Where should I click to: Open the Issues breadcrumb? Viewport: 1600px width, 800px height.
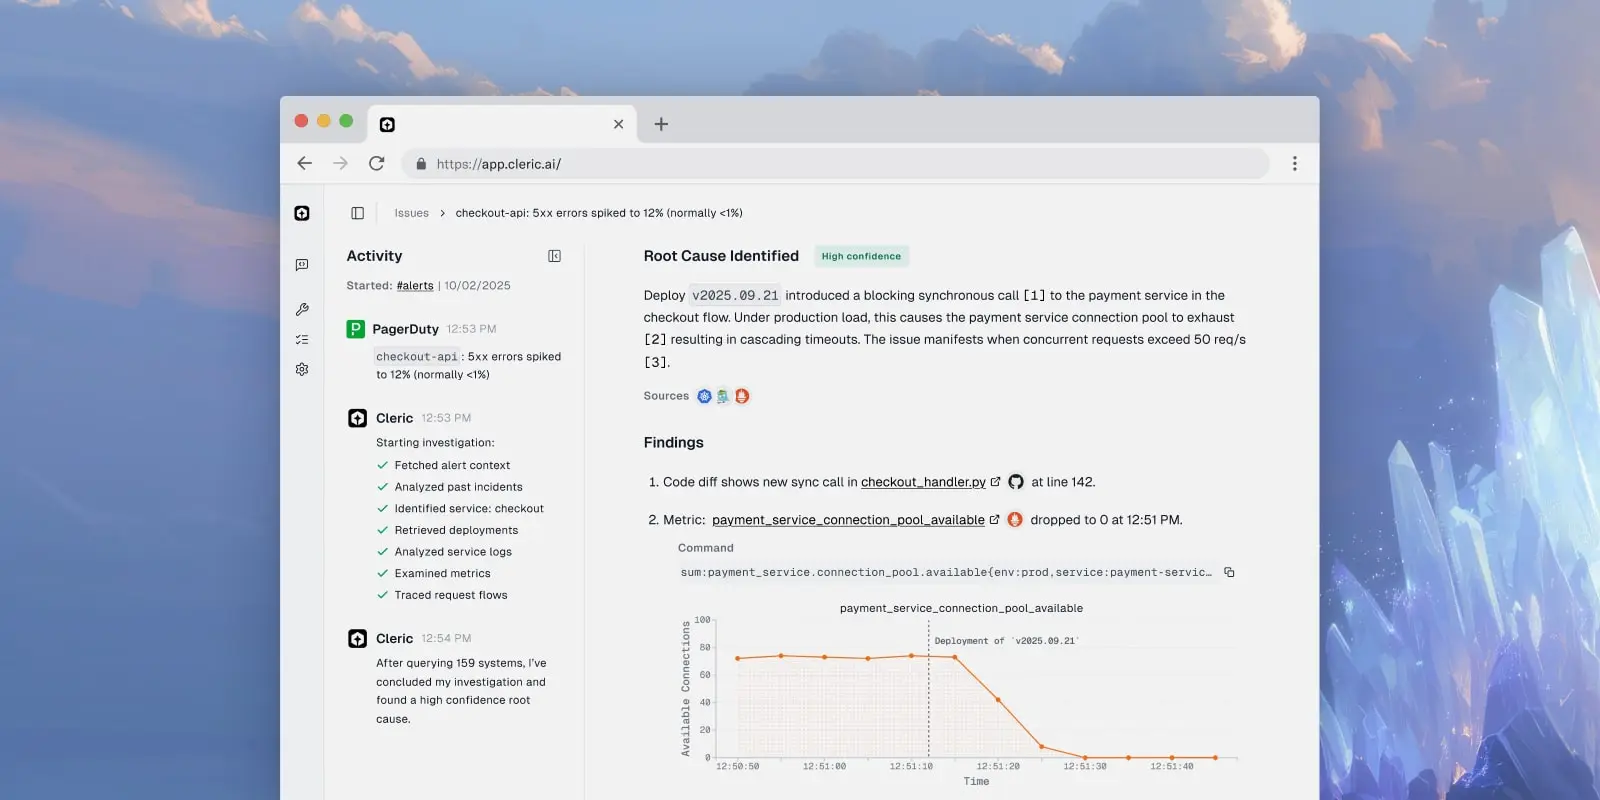coord(411,213)
